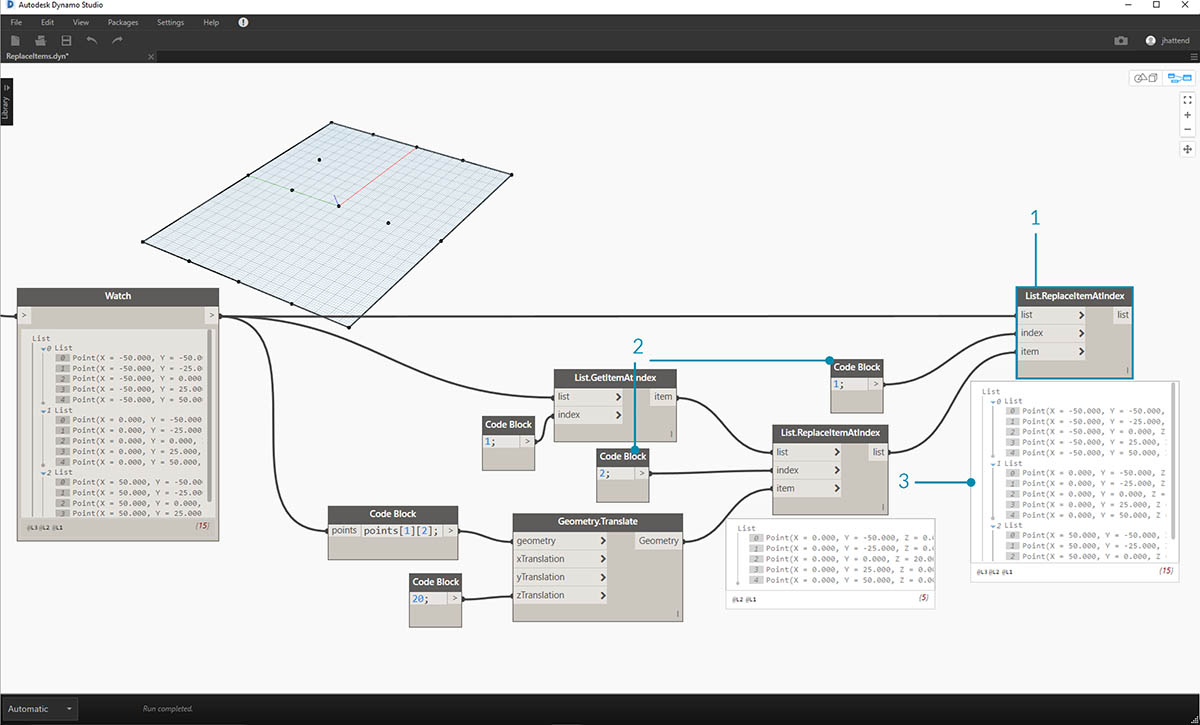The height and width of the screenshot is (725, 1200).
Task: Click the points[1][2] code block field
Action: click(x=403, y=530)
